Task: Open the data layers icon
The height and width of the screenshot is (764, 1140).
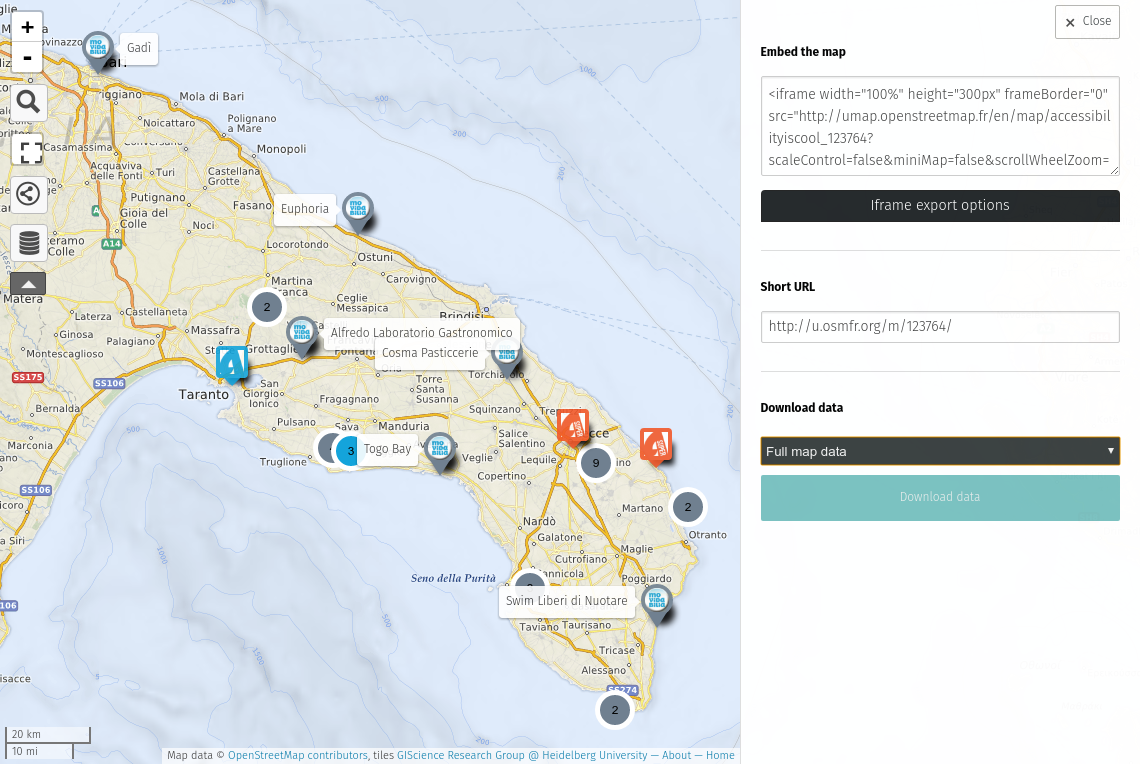Action: click(x=28, y=242)
